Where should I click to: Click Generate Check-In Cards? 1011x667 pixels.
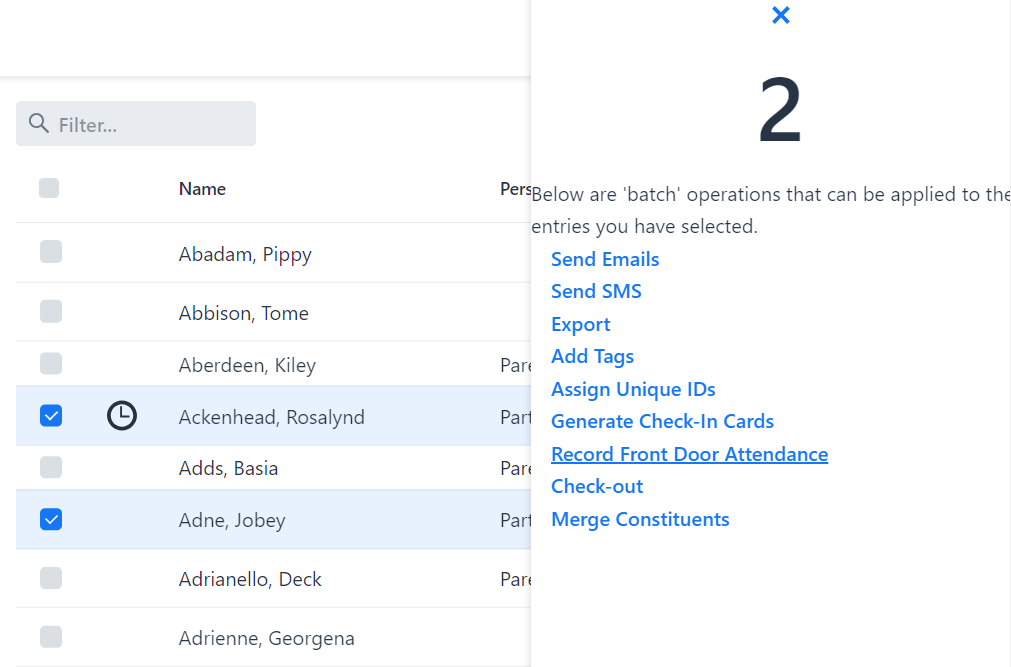tap(662, 421)
